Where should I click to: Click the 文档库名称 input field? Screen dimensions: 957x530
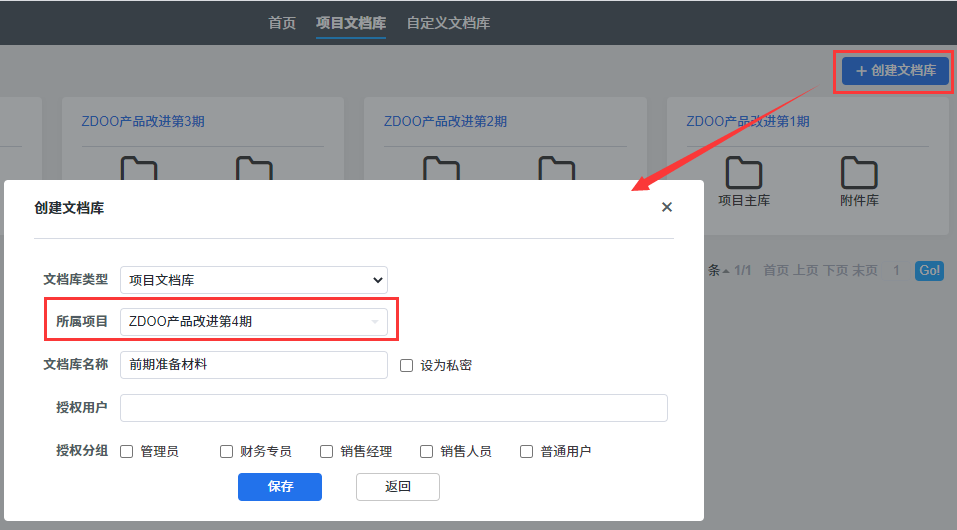[x=254, y=365]
